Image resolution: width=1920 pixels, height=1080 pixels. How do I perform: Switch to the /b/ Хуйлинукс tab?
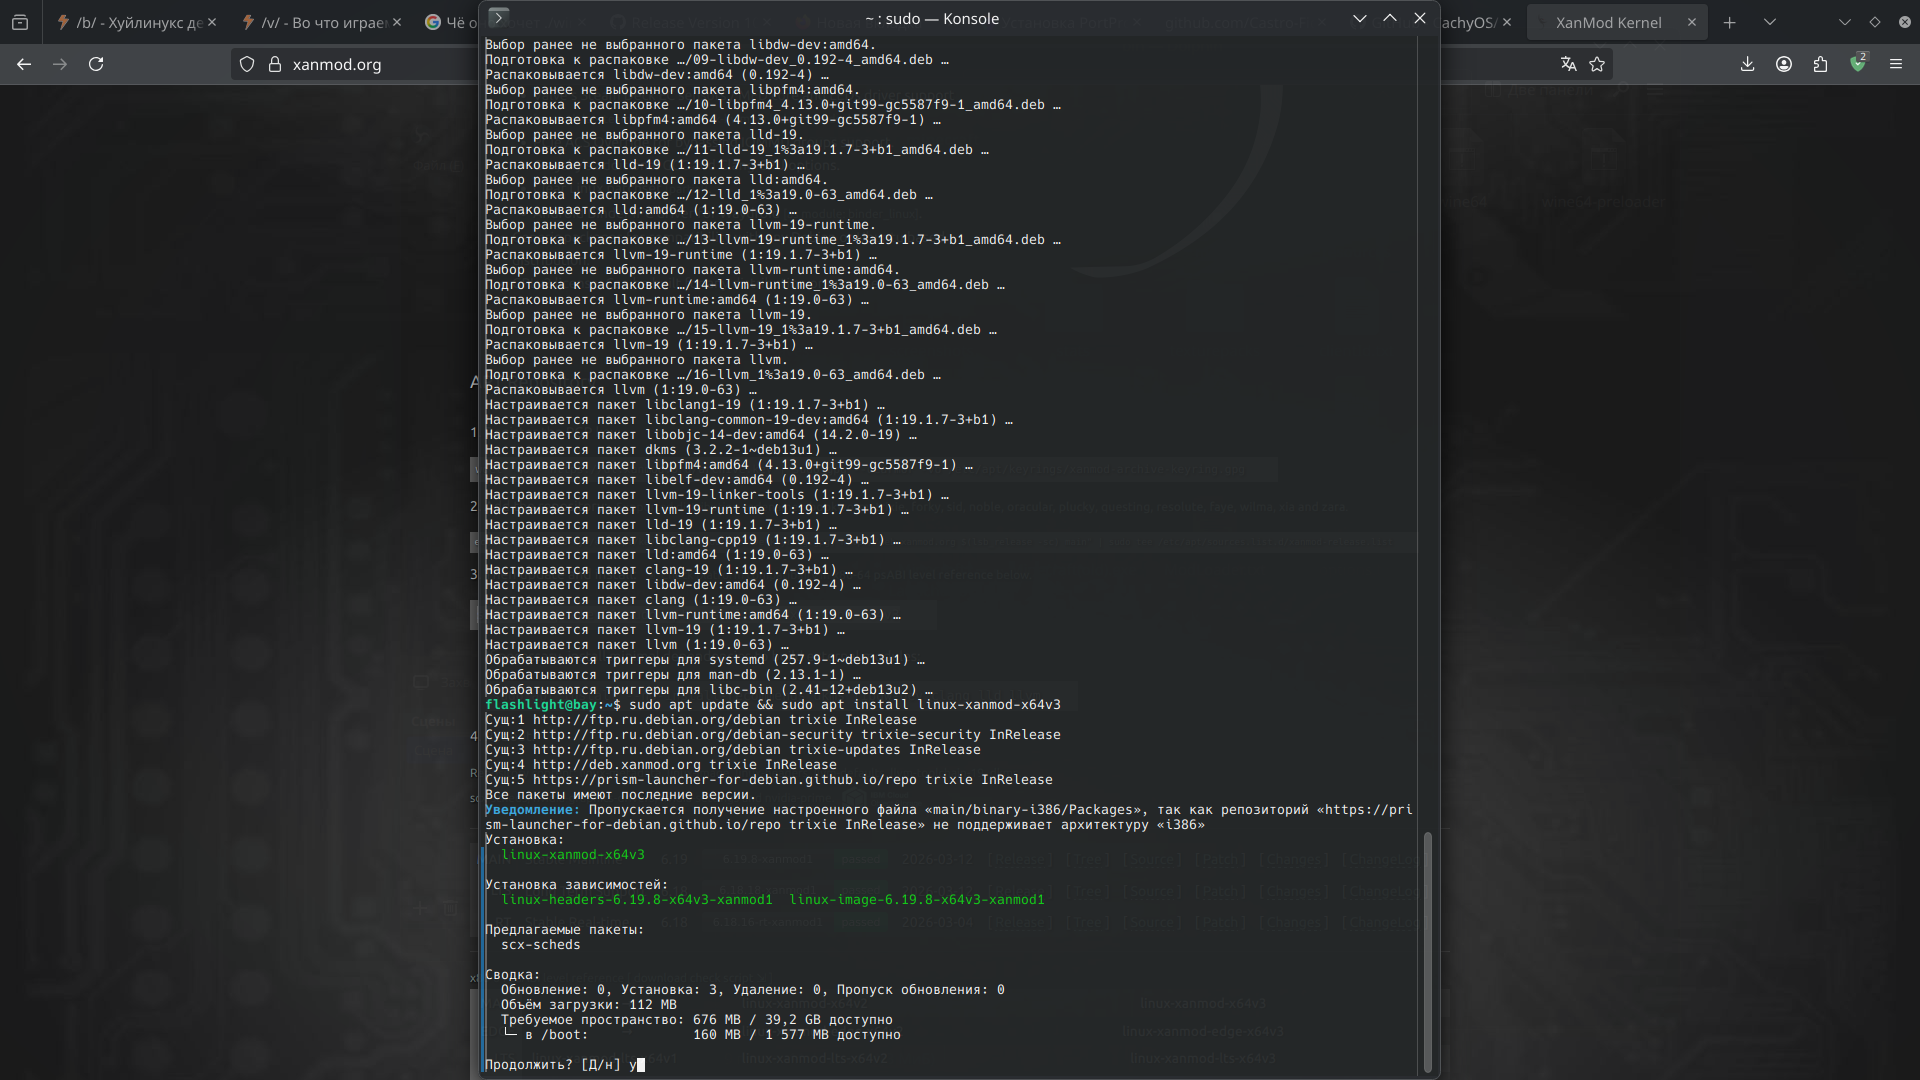click(x=138, y=22)
